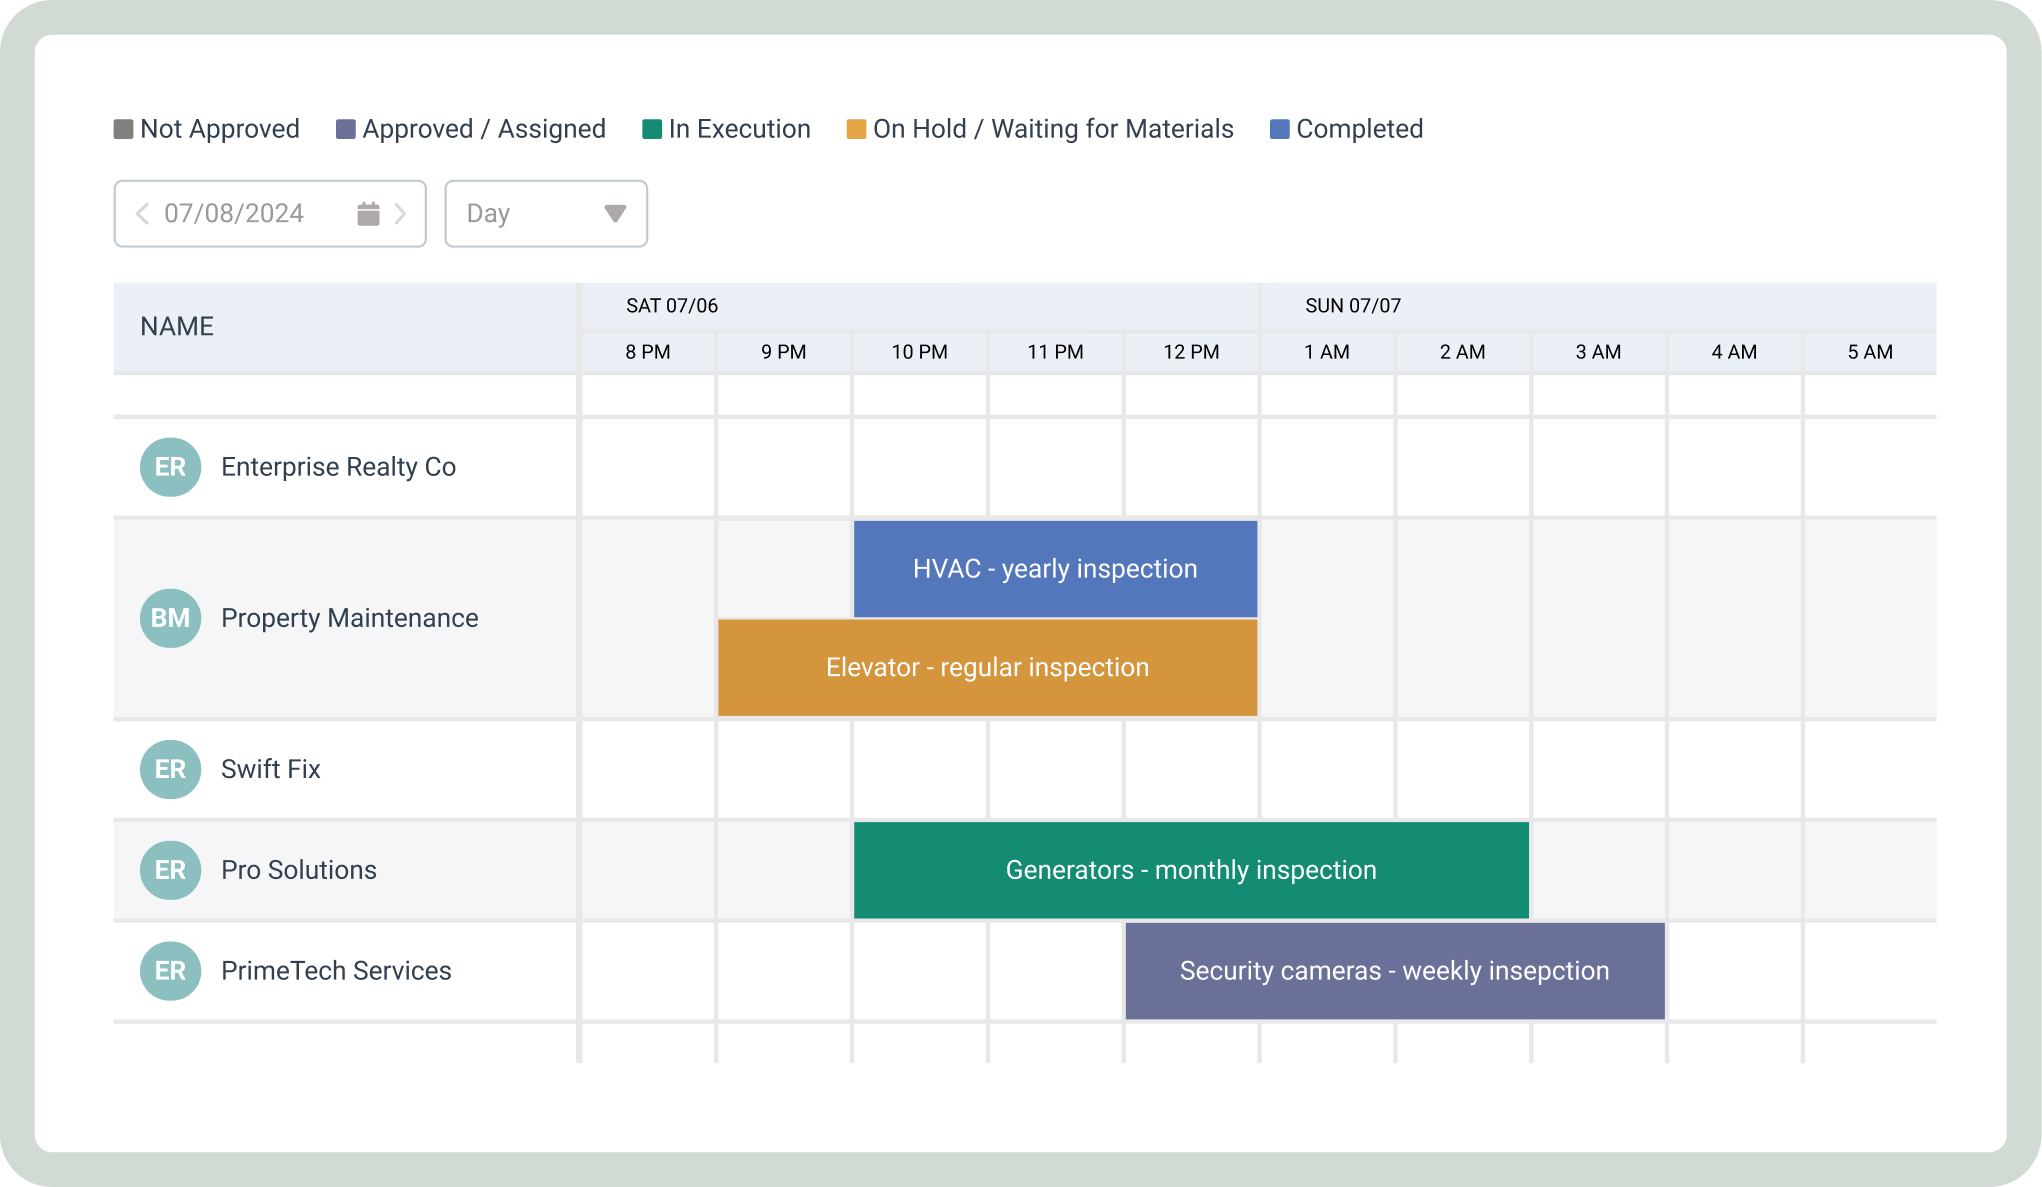The width and height of the screenshot is (2042, 1187).
Task: Click the Day dropdown arrow
Action: click(x=615, y=213)
